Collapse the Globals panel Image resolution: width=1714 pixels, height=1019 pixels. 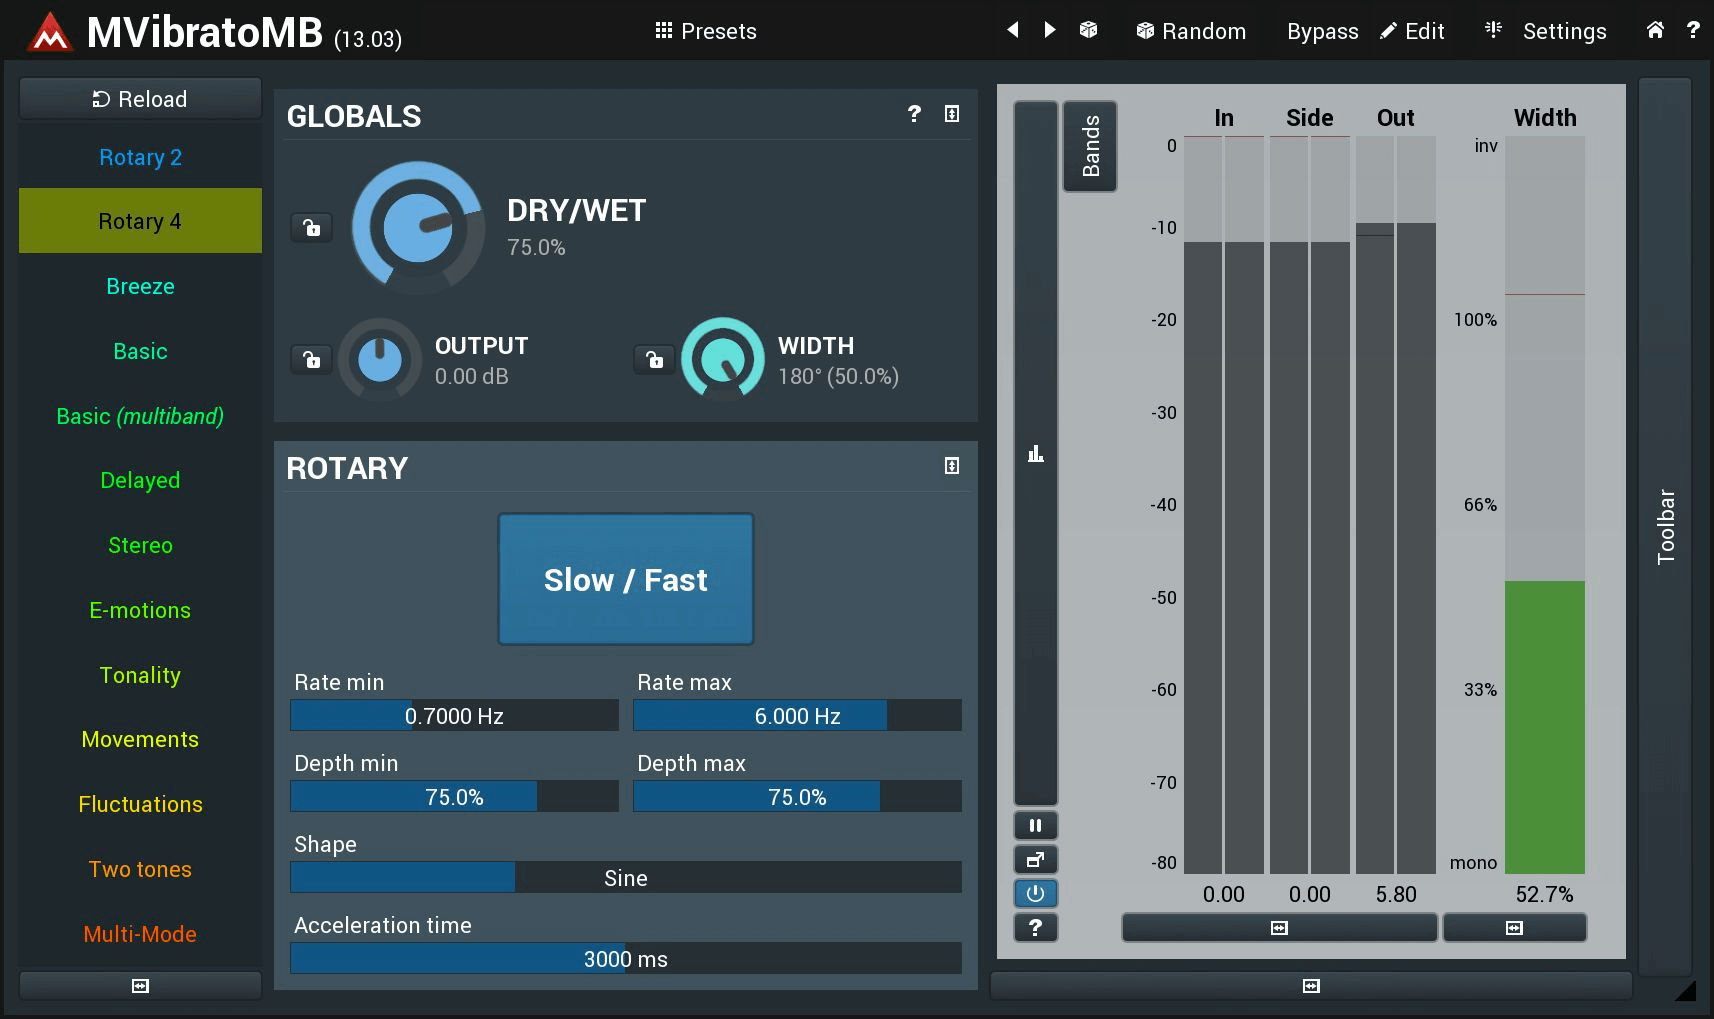pyautogui.click(x=951, y=114)
